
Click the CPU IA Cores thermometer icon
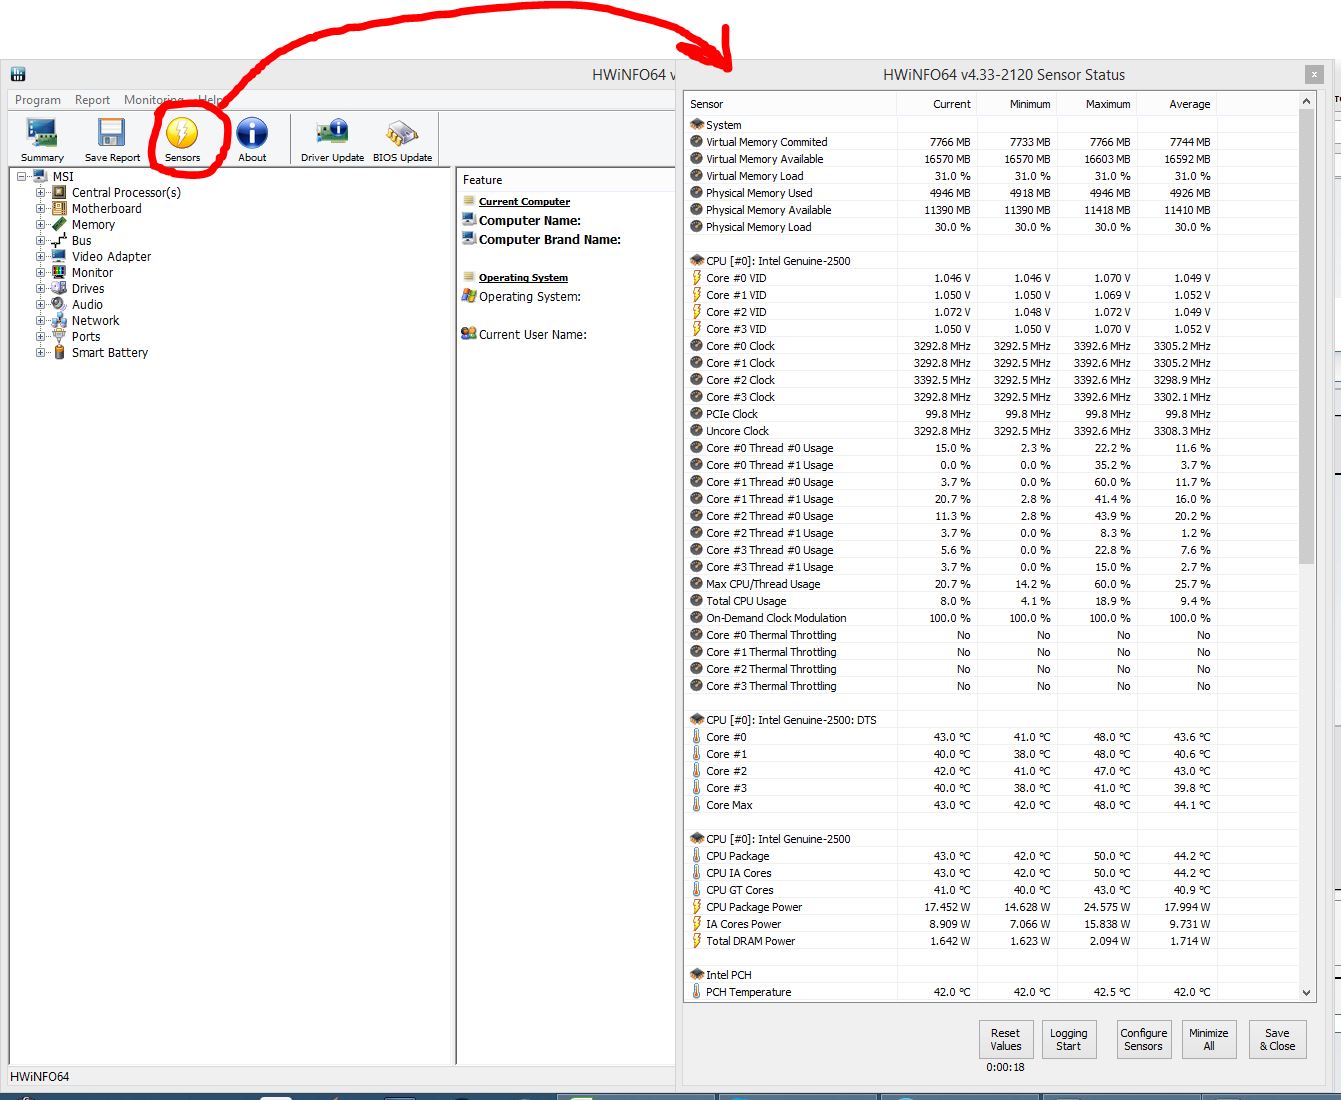point(697,873)
